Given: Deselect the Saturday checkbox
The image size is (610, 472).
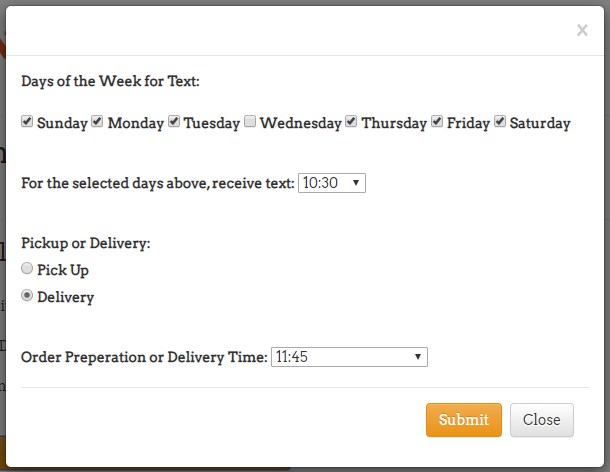Looking at the screenshot, I should click(500, 122).
